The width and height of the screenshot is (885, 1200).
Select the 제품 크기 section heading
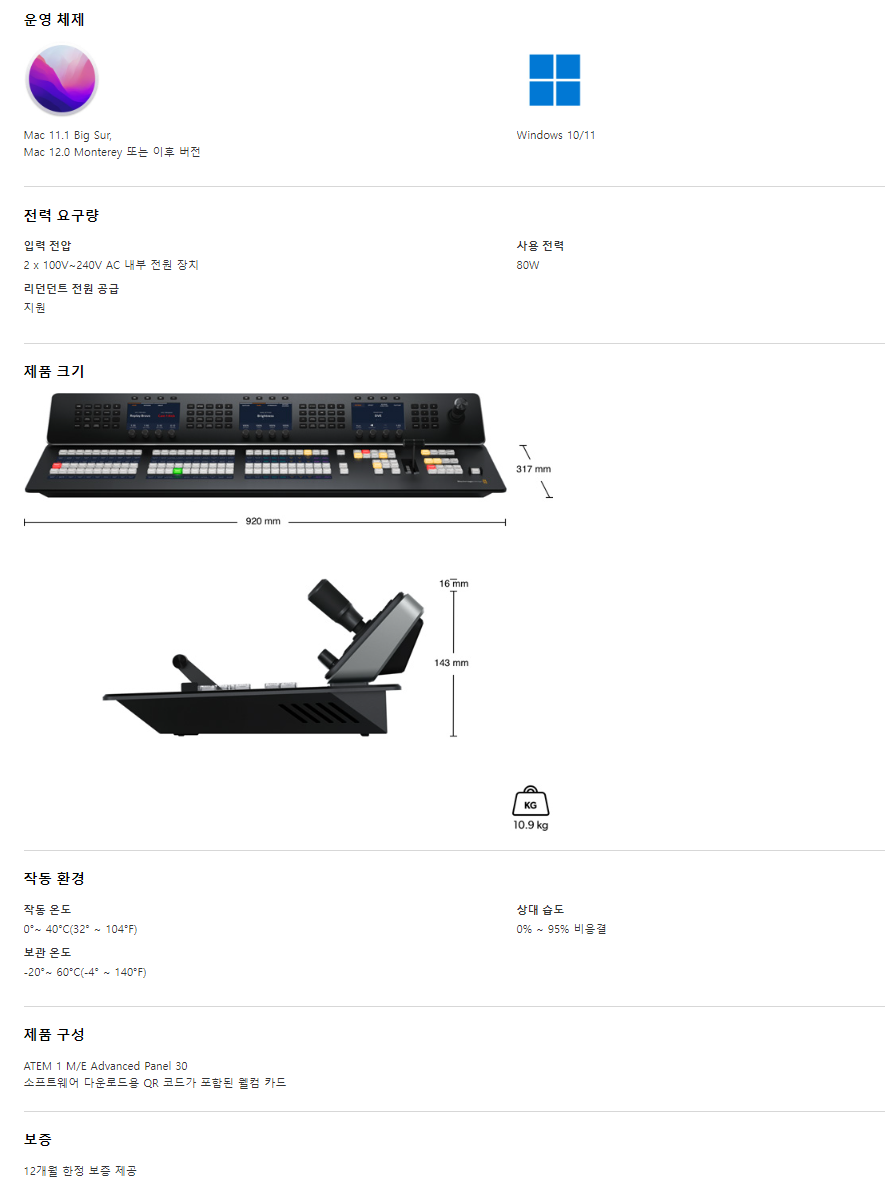(x=54, y=371)
